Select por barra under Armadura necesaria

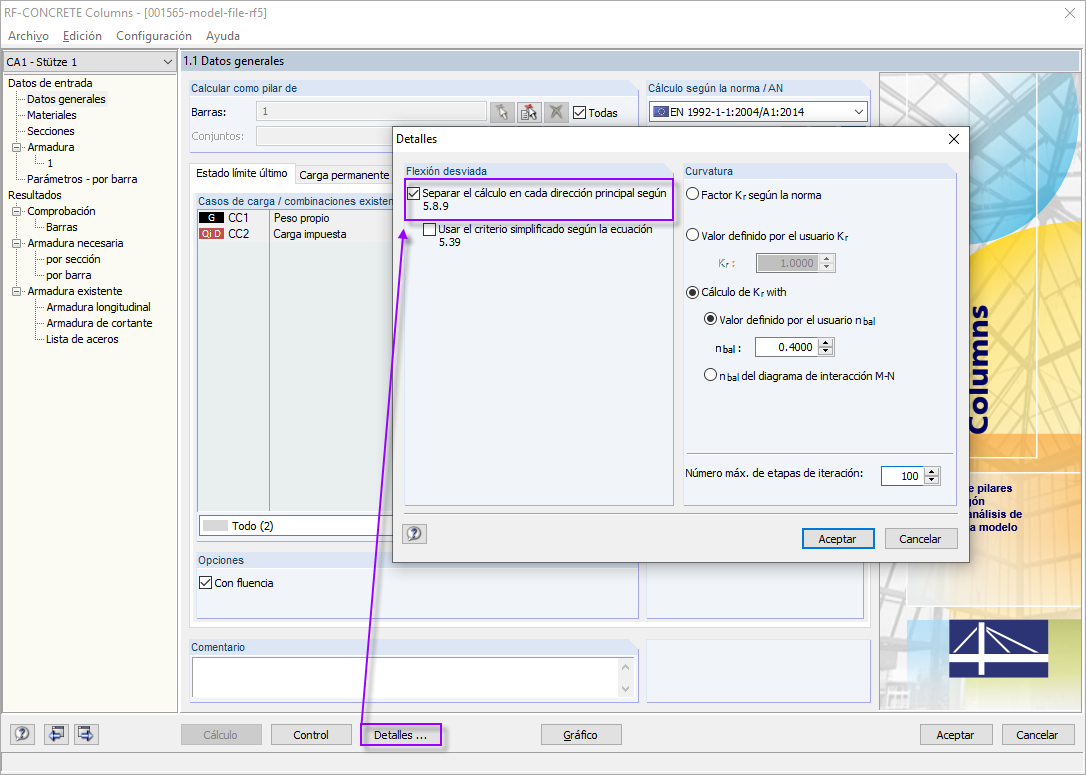coord(69,275)
